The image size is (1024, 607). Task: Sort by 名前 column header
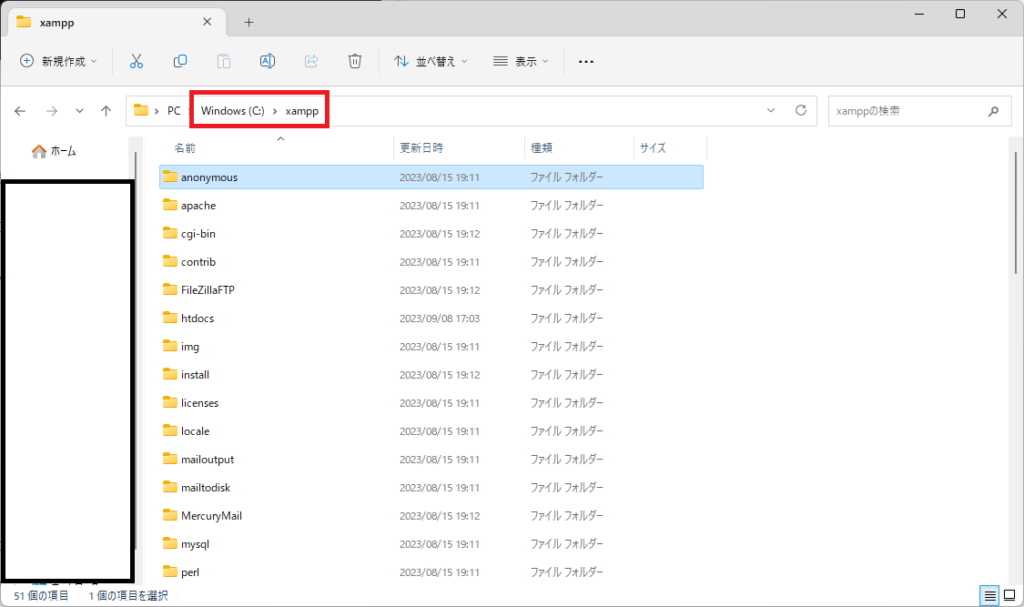click(185, 148)
